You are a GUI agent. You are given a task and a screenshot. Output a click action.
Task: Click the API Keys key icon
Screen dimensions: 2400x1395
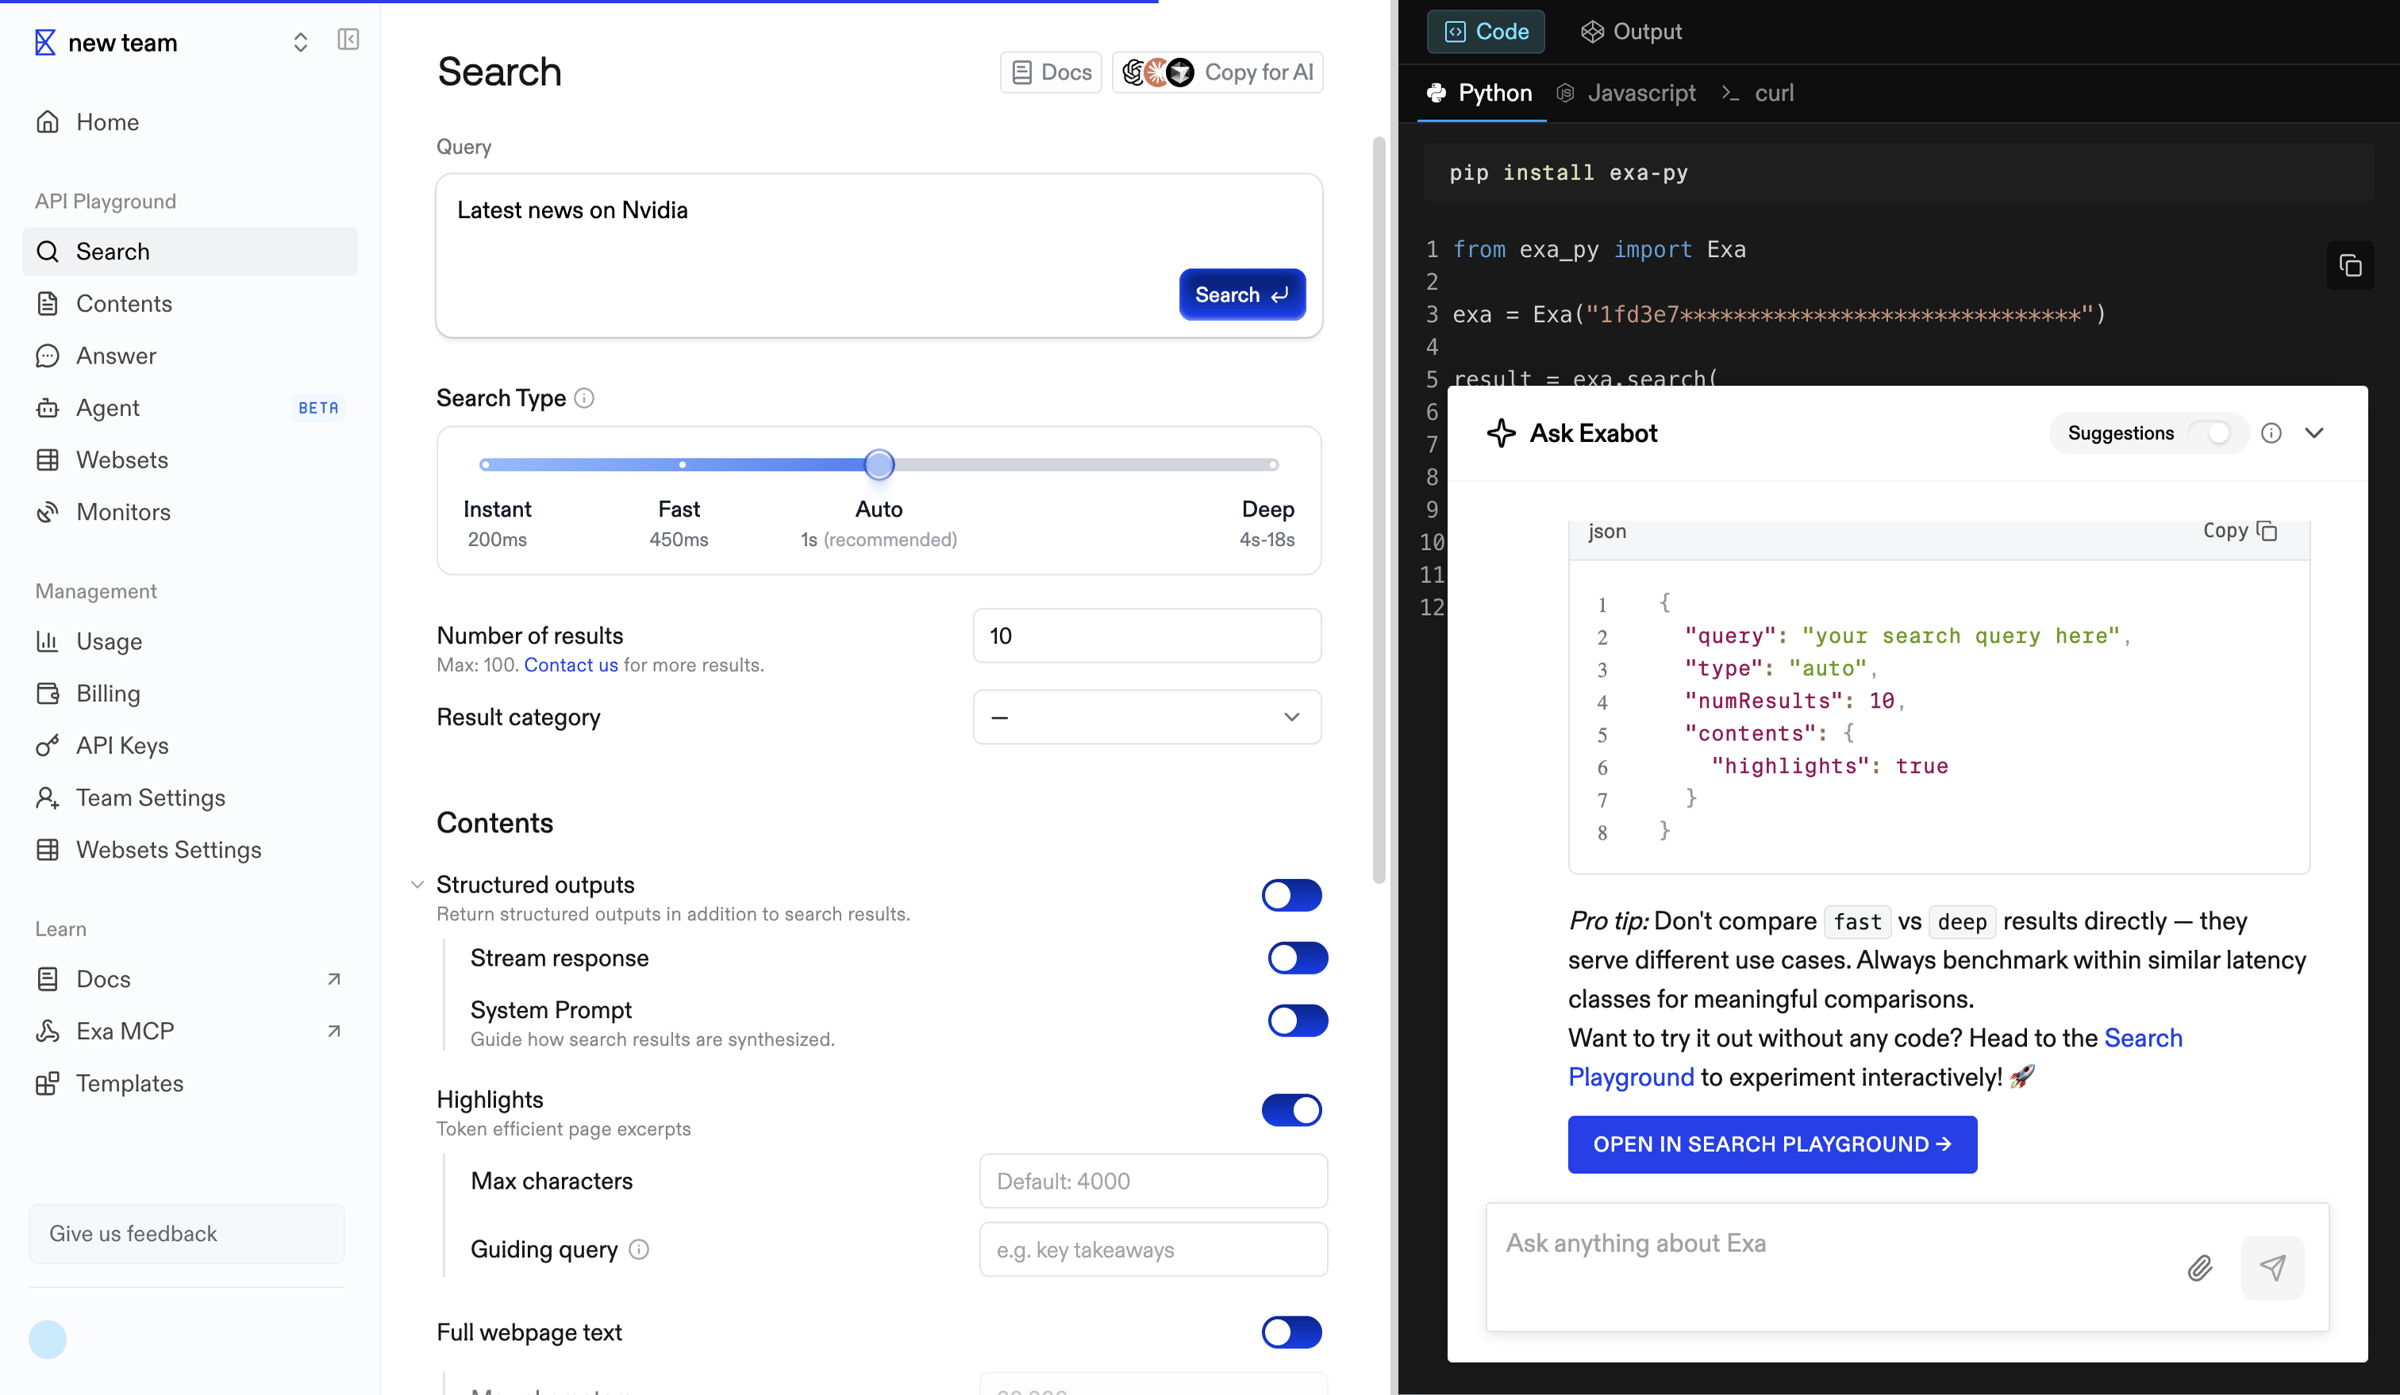click(x=48, y=746)
